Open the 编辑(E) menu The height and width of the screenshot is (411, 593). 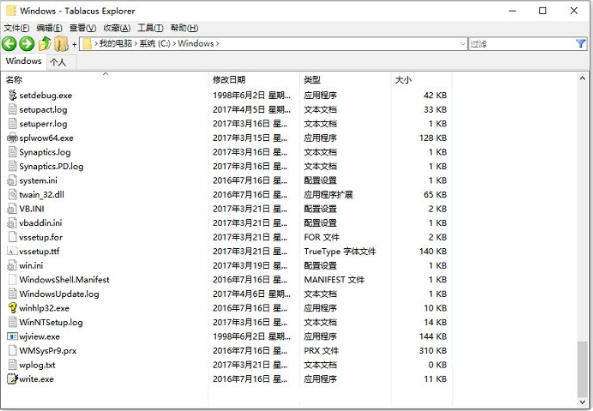49,28
